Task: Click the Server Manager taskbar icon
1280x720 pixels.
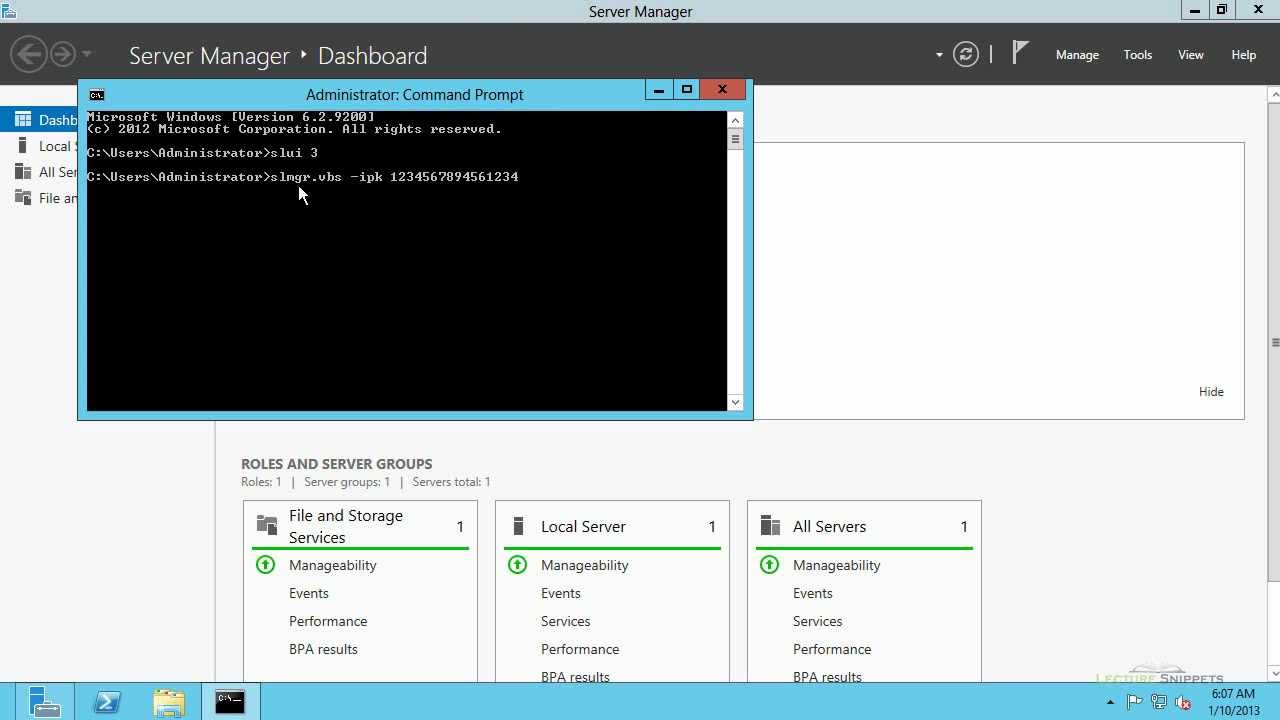Action: [x=44, y=702]
